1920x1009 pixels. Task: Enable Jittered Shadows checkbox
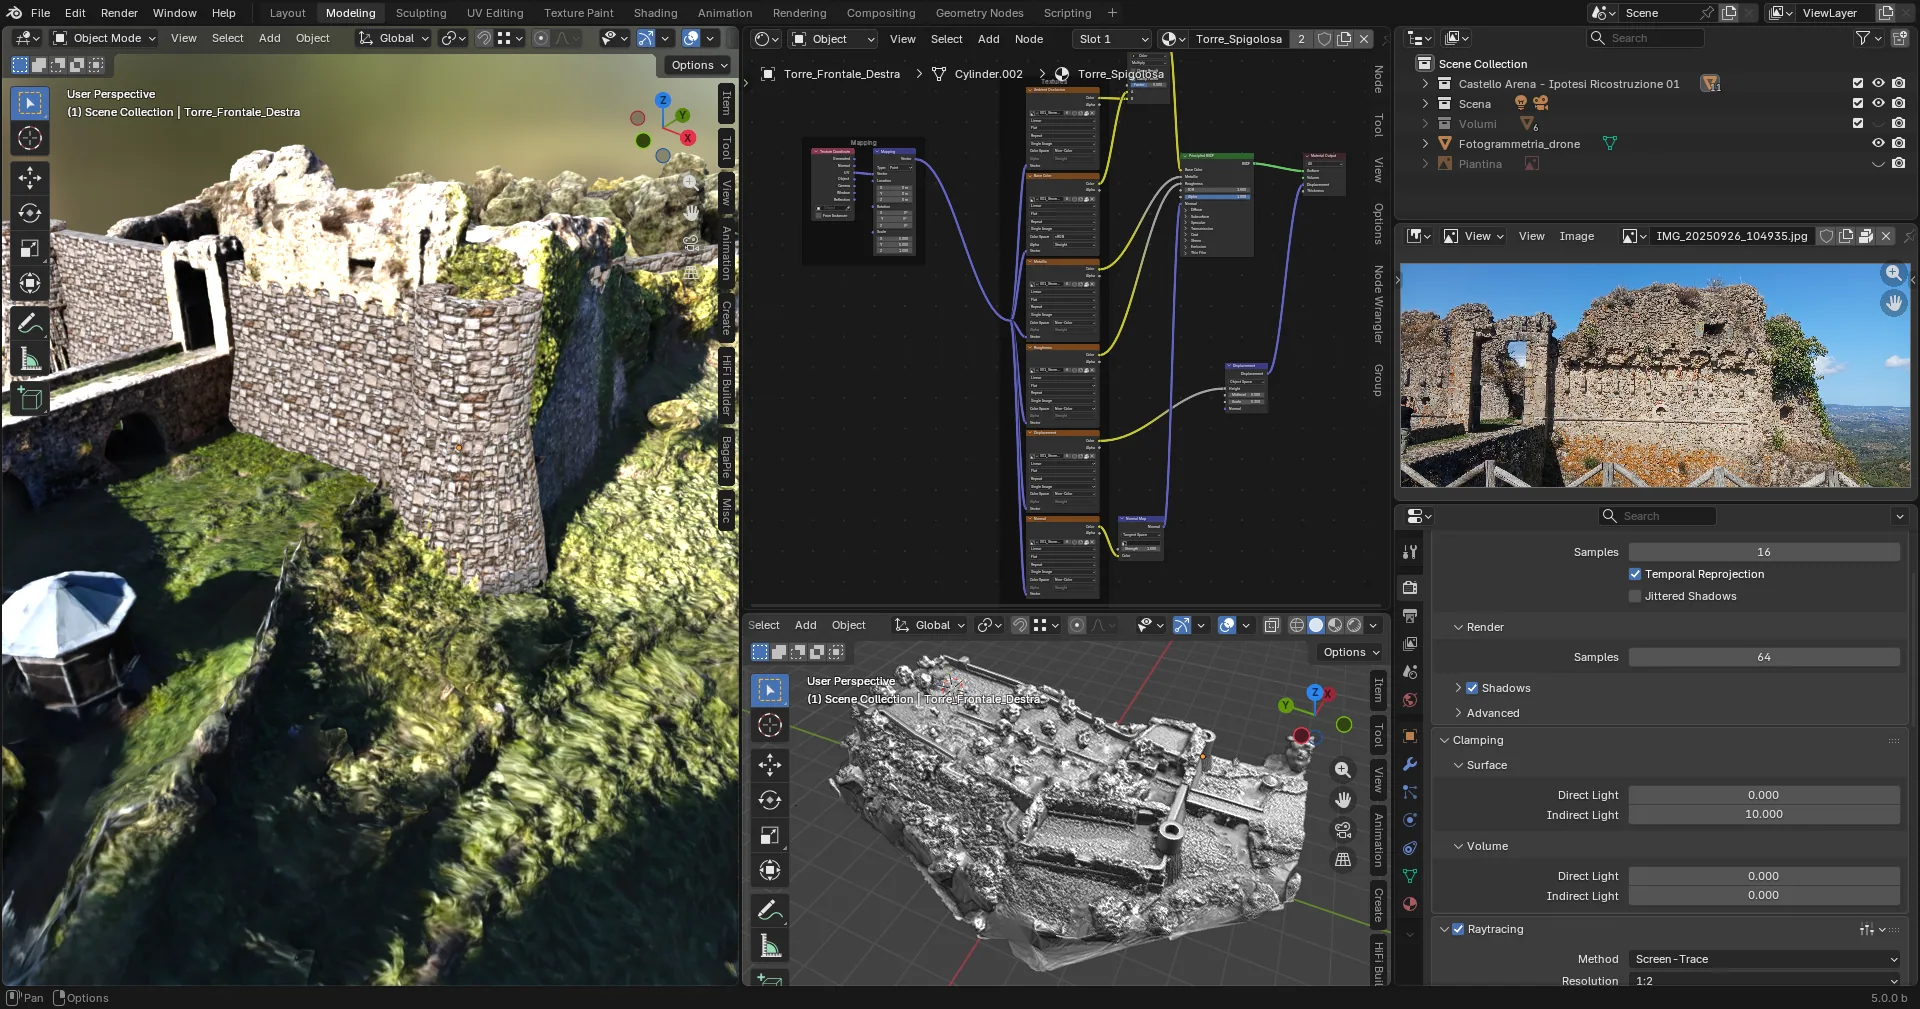pos(1635,596)
